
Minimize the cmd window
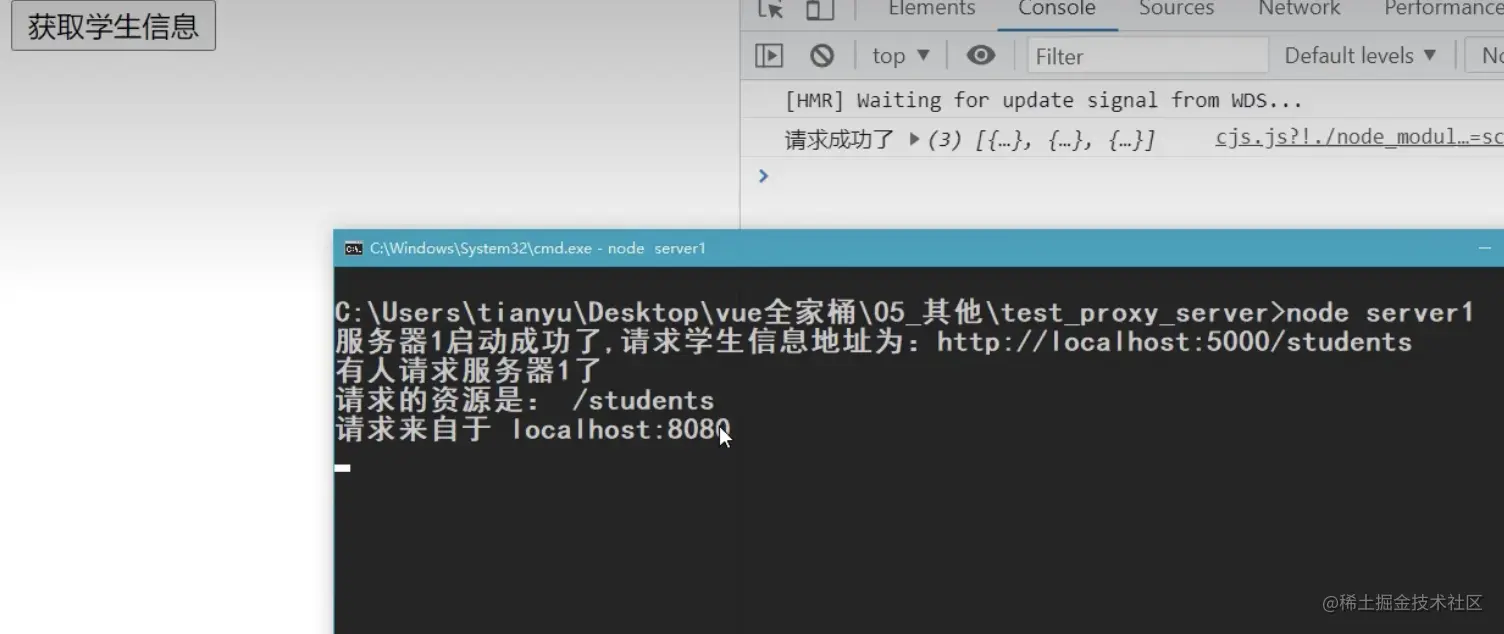pos(1485,248)
